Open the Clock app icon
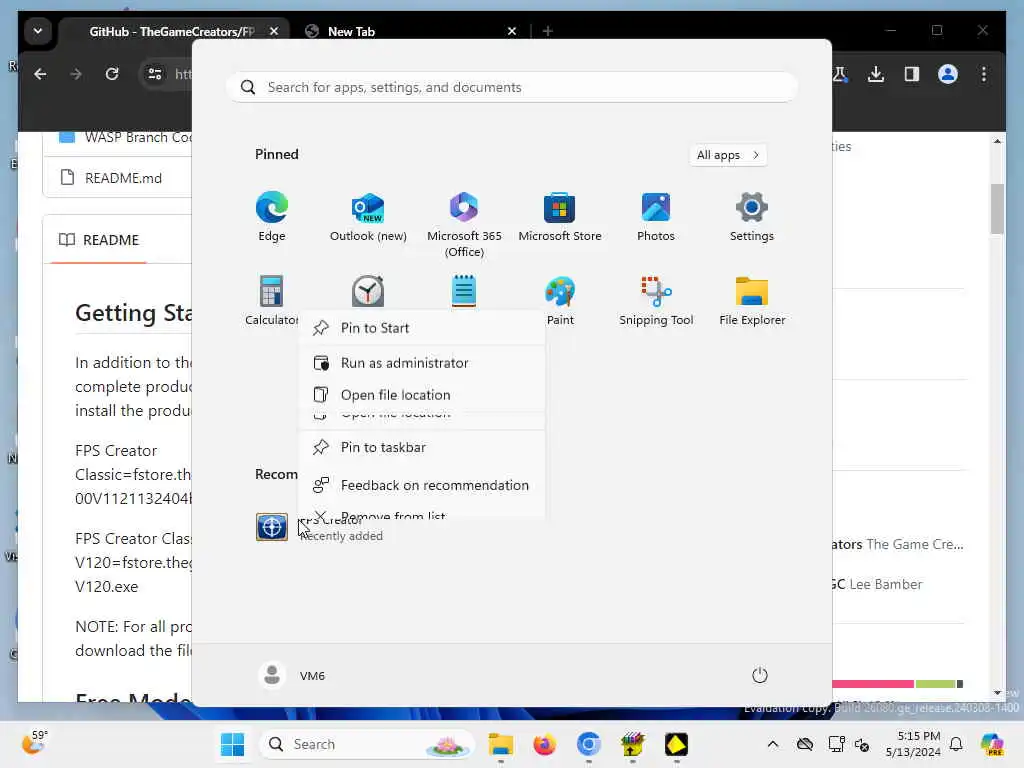Screen dimensions: 1024x768 (368, 291)
